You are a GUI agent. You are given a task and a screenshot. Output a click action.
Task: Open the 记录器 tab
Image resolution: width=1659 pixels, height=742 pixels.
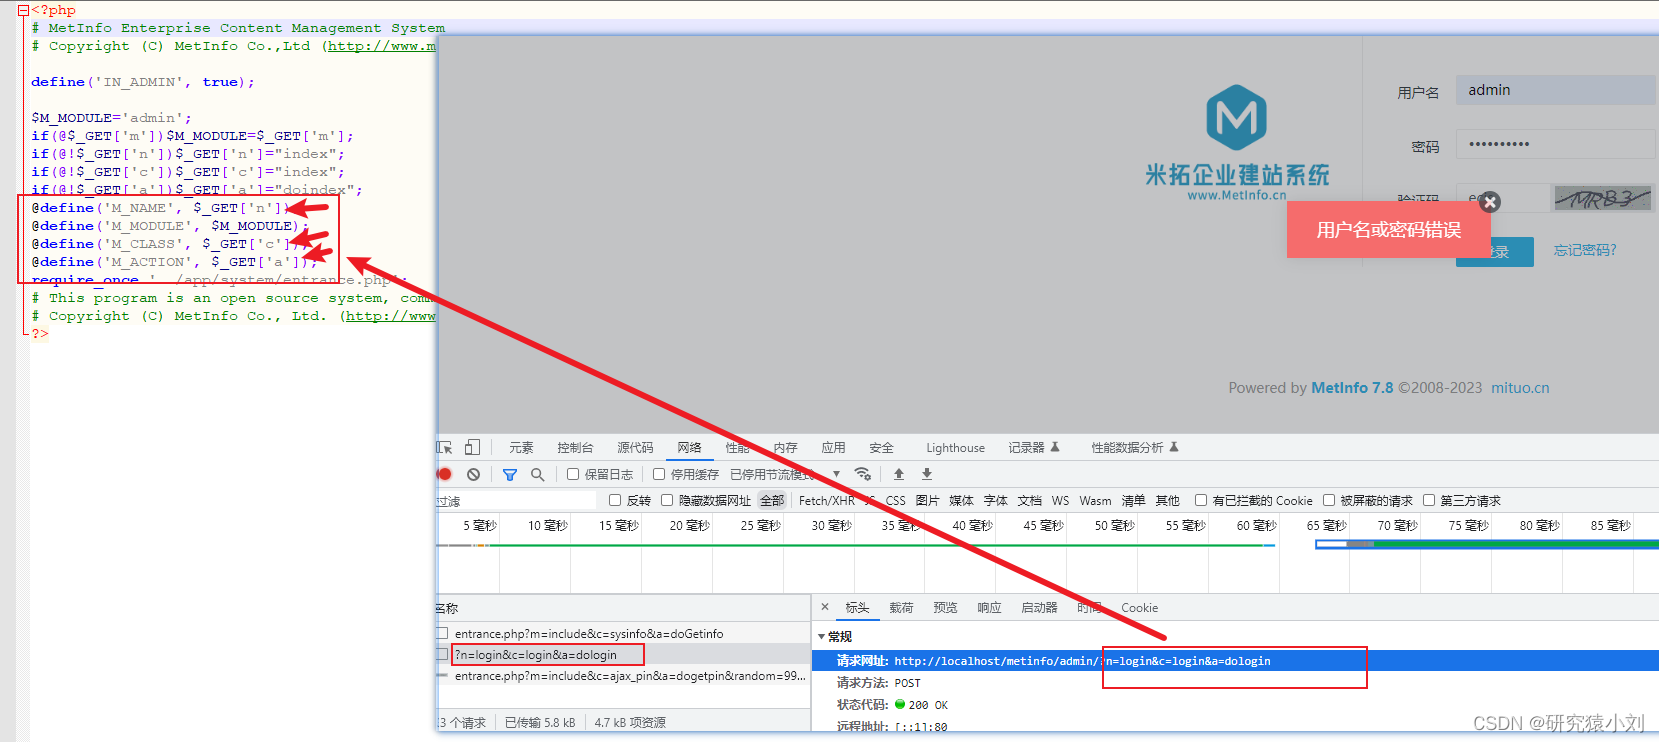[x=1026, y=448]
